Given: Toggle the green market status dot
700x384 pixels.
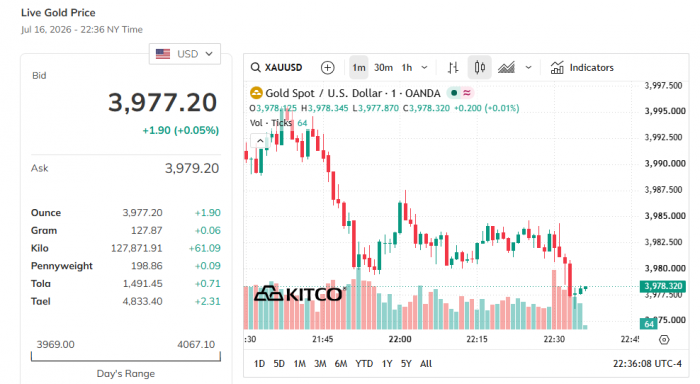Looking at the screenshot, I should click(x=454, y=93).
